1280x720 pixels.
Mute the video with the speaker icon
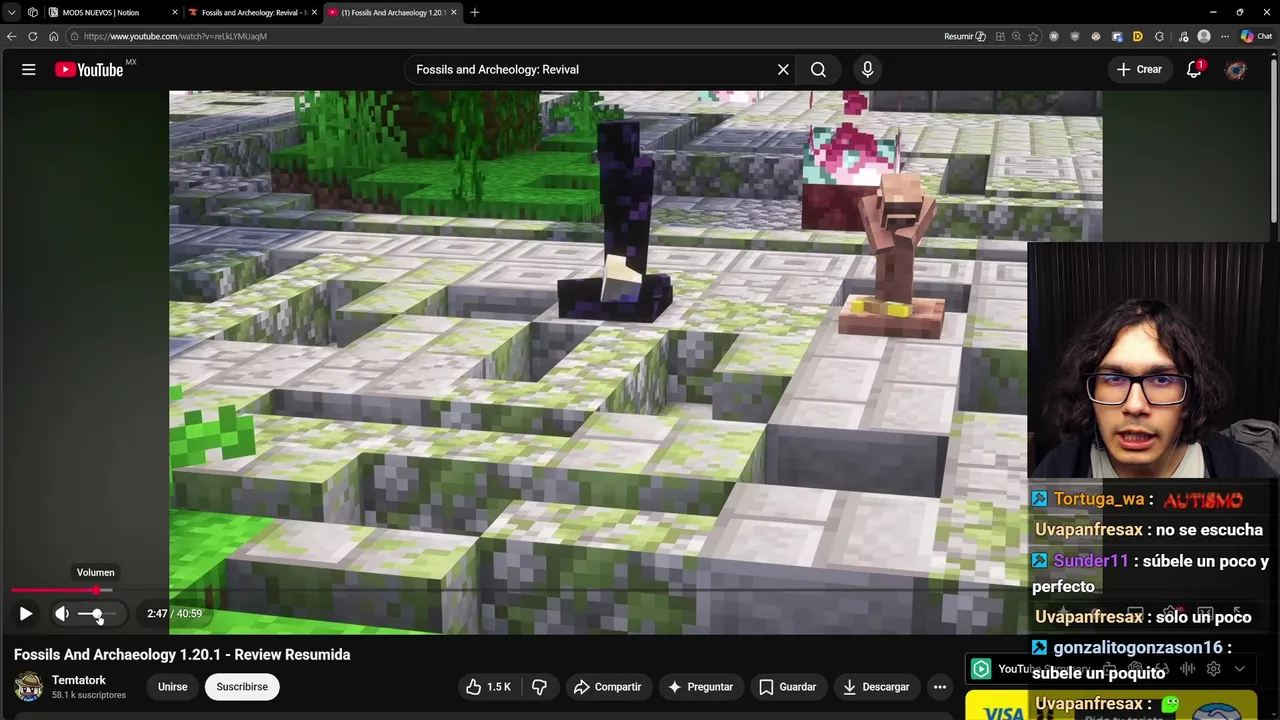62,614
